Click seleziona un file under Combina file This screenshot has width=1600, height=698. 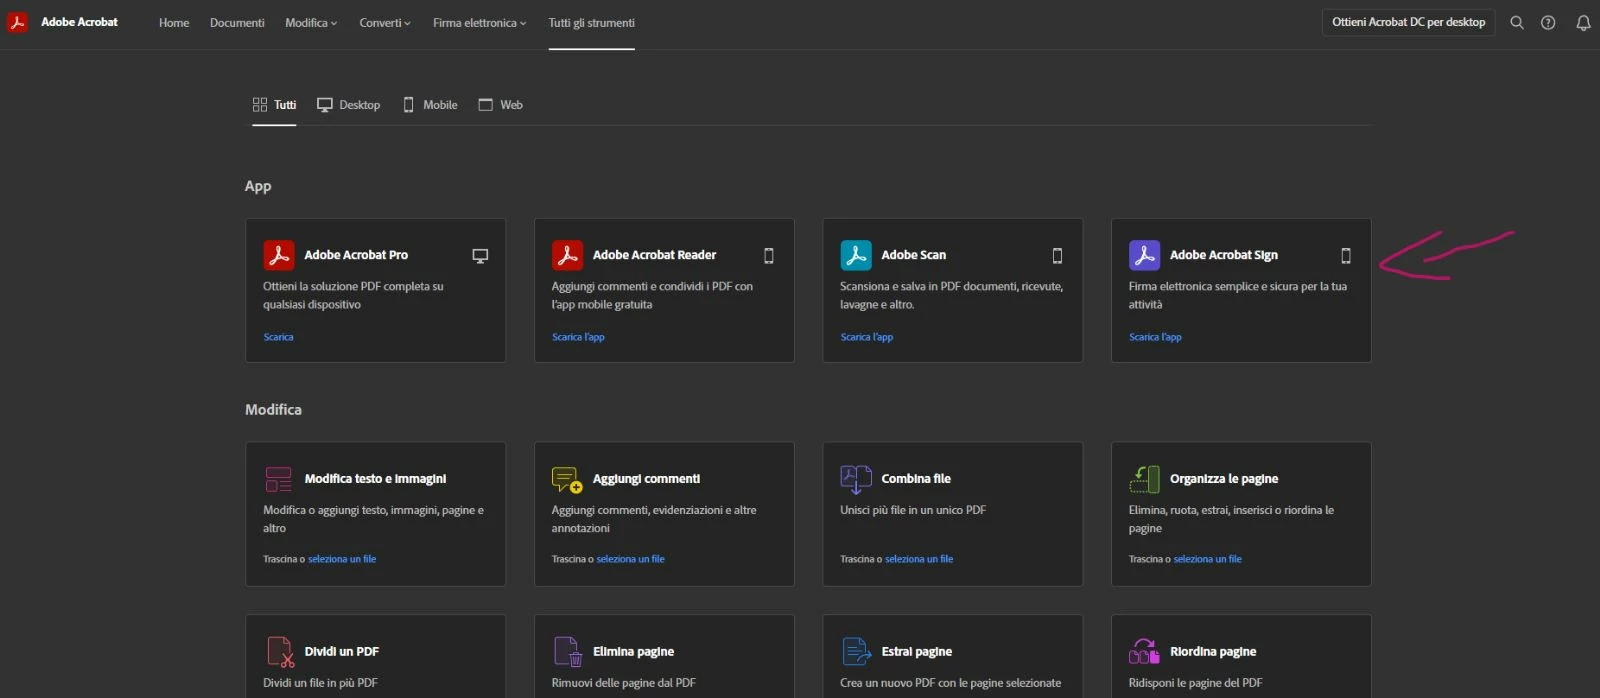(919, 559)
